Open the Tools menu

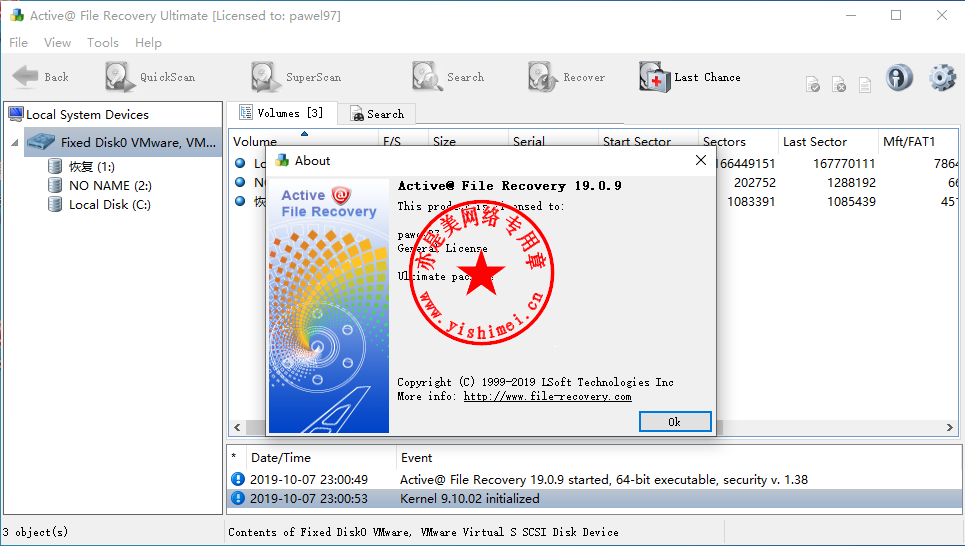(x=103, y=43)
